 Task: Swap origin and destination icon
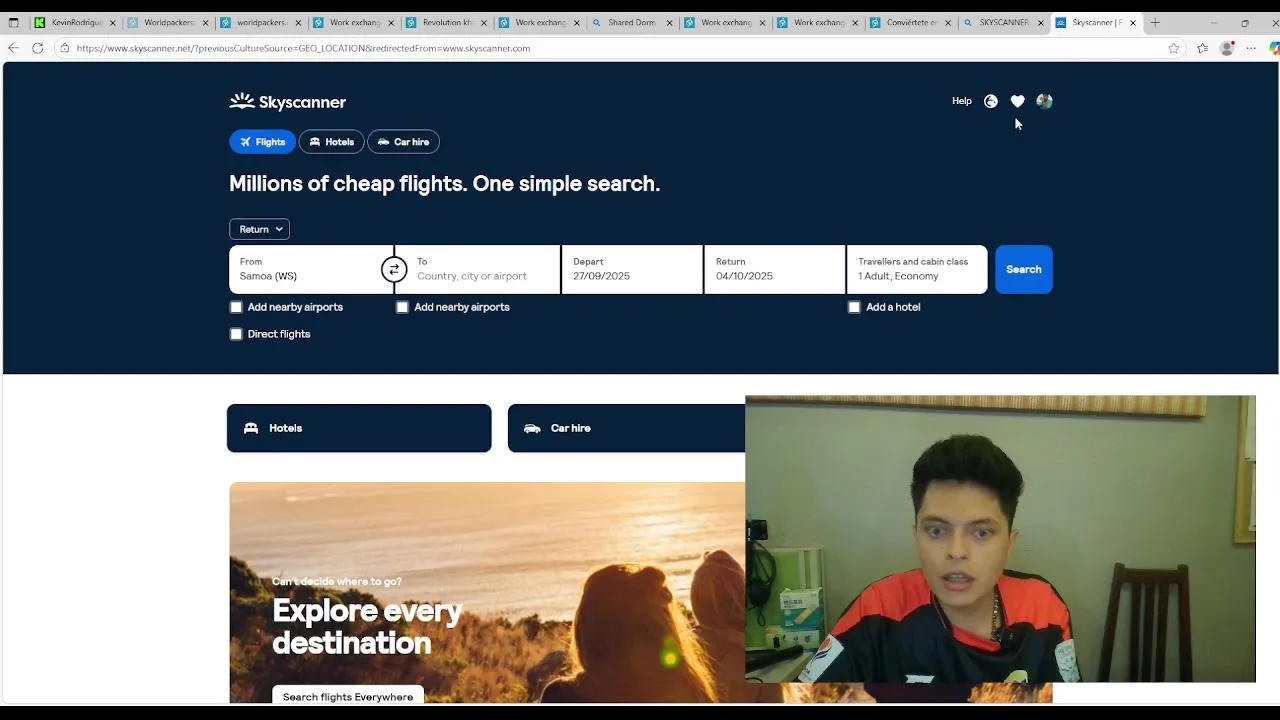point(394,269)
